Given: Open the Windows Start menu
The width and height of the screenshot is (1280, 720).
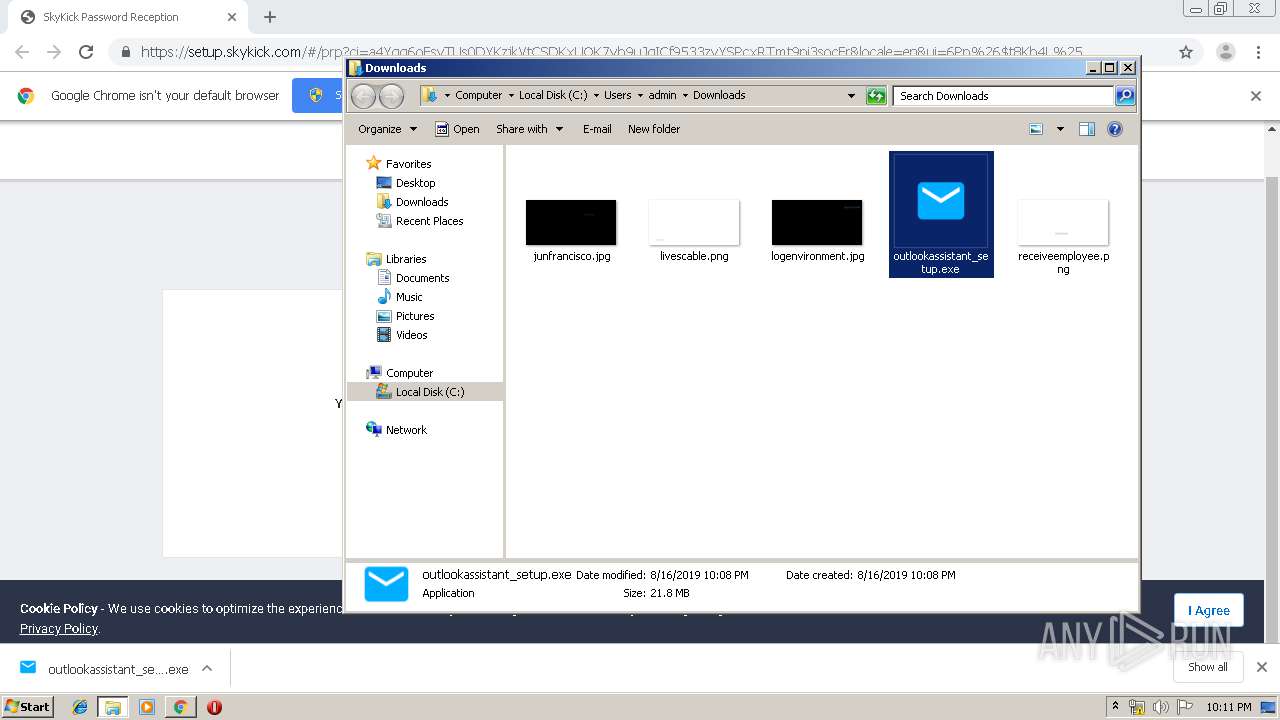Looking at the screenshot, I should click(x=28, y=706).
